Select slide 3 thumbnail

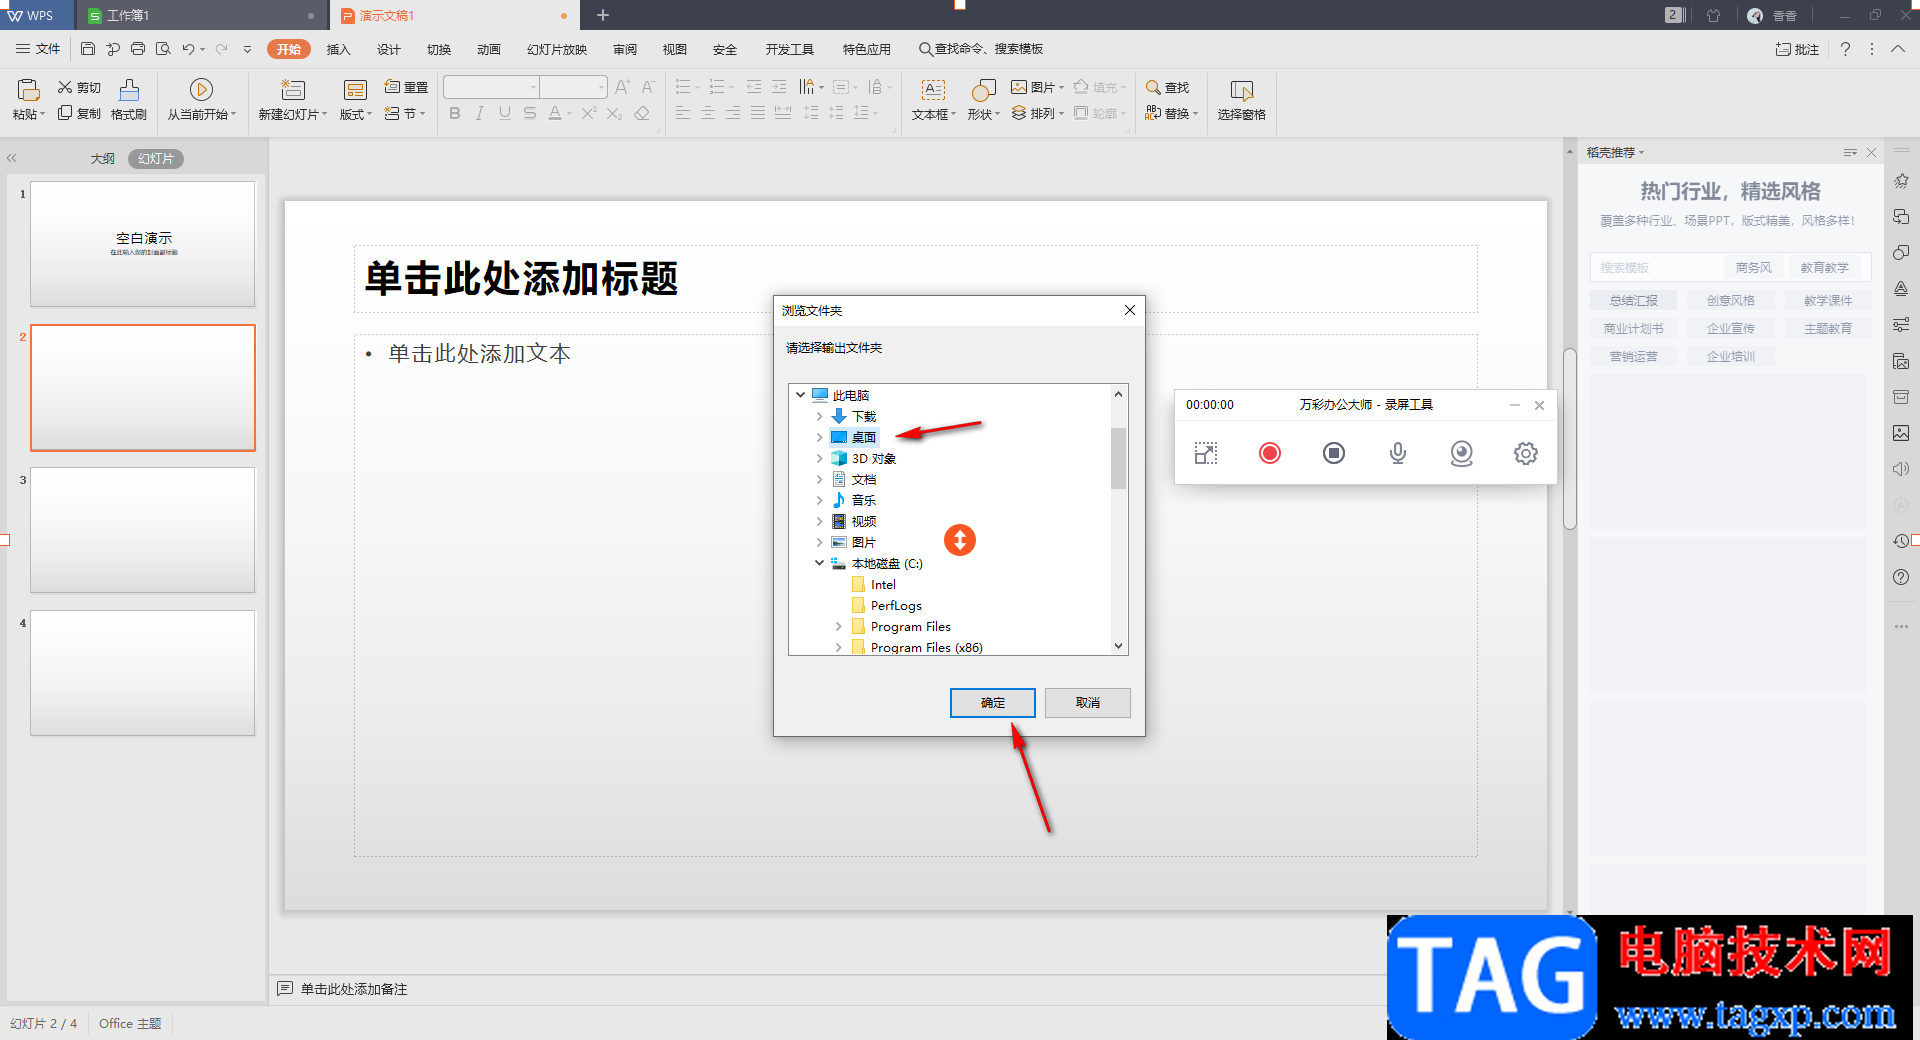(x=143, y=530)
